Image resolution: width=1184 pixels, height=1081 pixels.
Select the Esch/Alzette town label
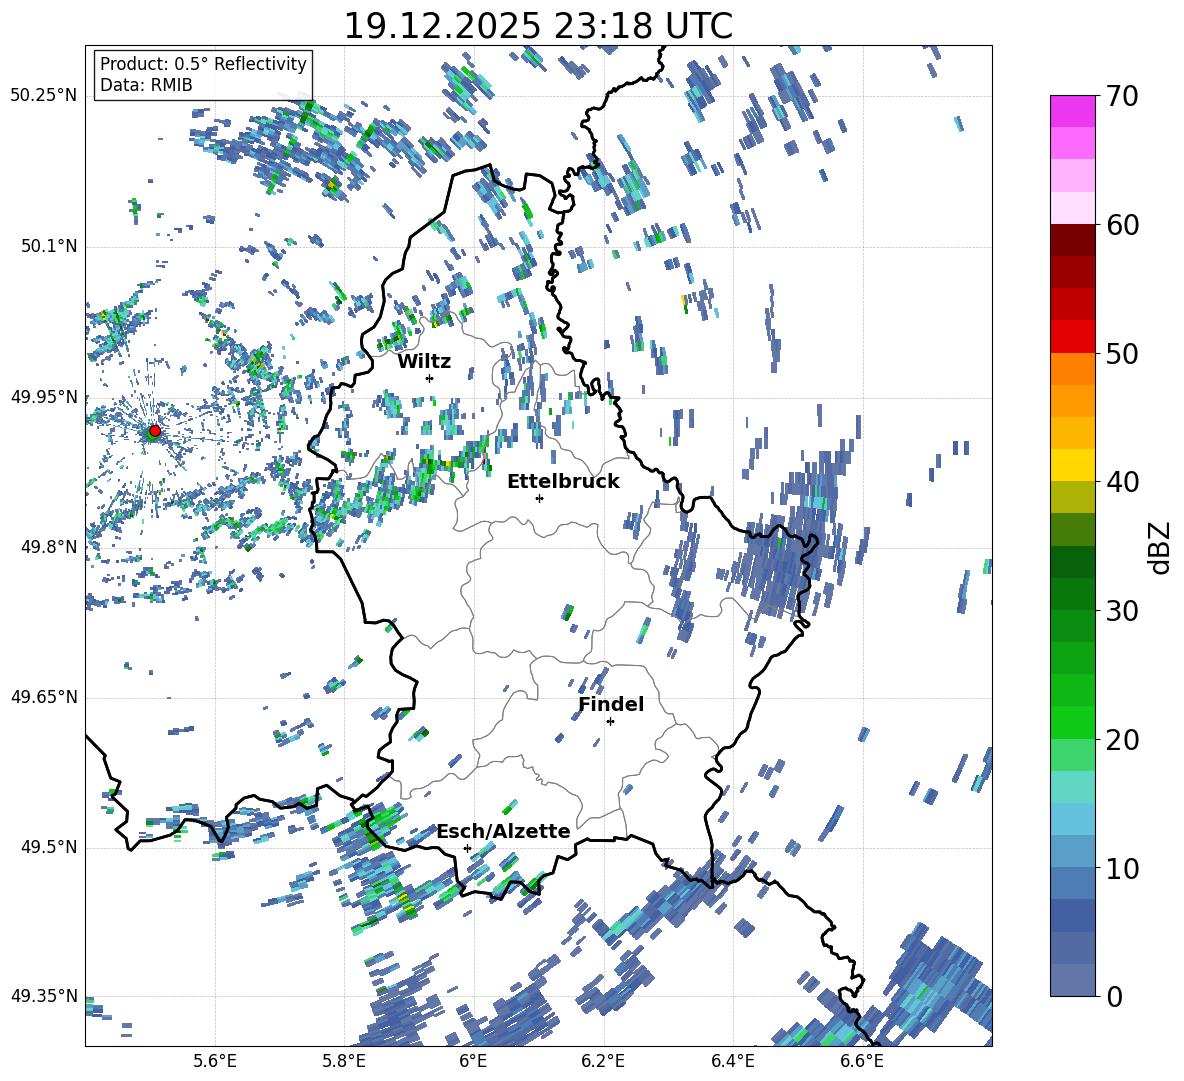pyautogui.click(x=503, y=831)
